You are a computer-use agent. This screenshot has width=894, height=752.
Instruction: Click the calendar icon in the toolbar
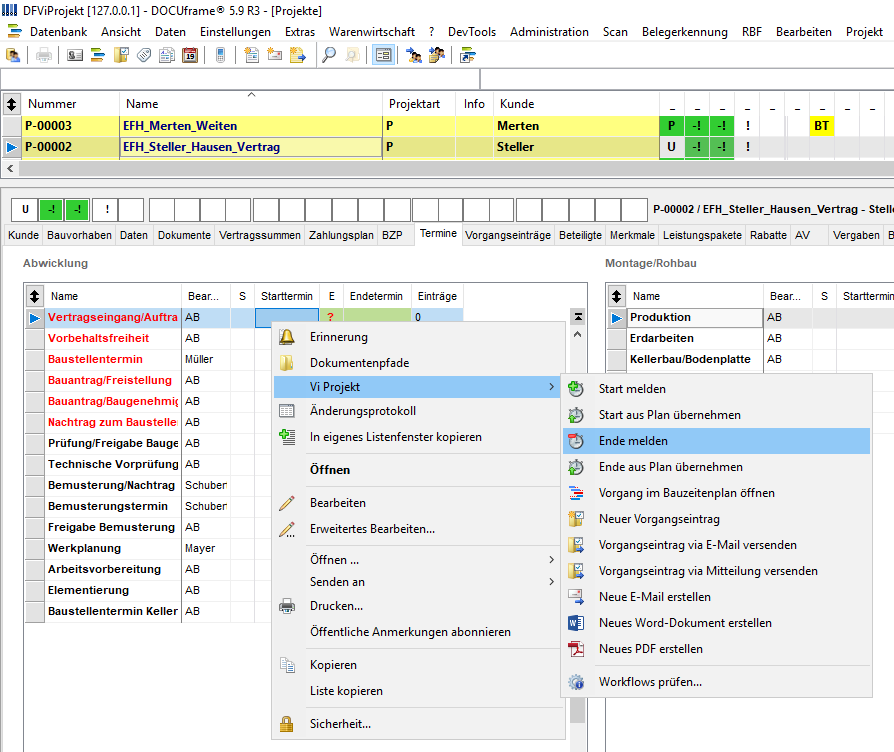190,55
